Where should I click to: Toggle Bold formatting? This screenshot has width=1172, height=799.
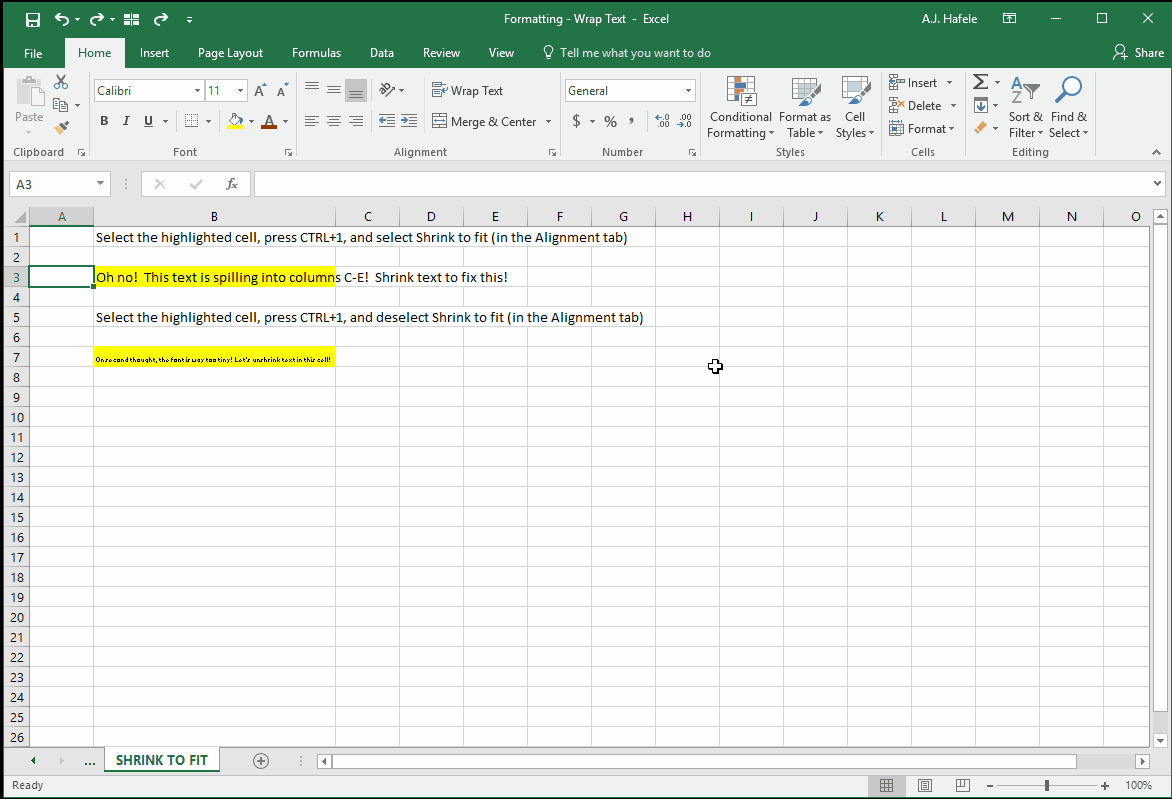click(x=104, y=121)
